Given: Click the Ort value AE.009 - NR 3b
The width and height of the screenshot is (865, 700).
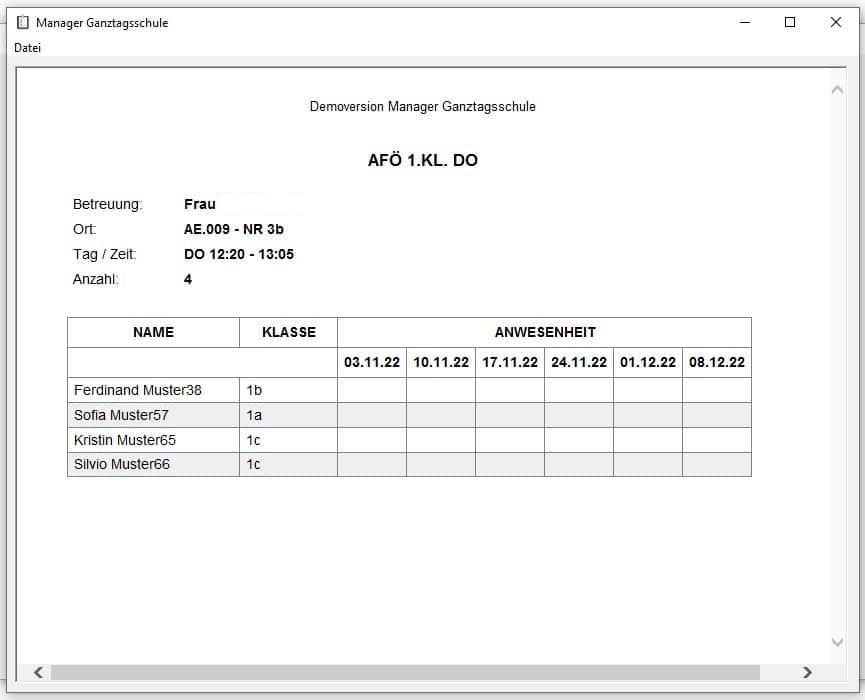Looking at the screenshot, I should (232, 229).
